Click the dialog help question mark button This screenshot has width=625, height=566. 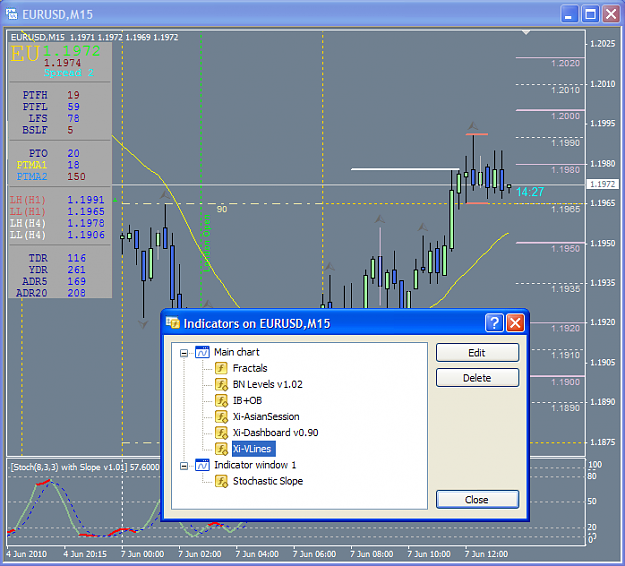coord(494,322)
